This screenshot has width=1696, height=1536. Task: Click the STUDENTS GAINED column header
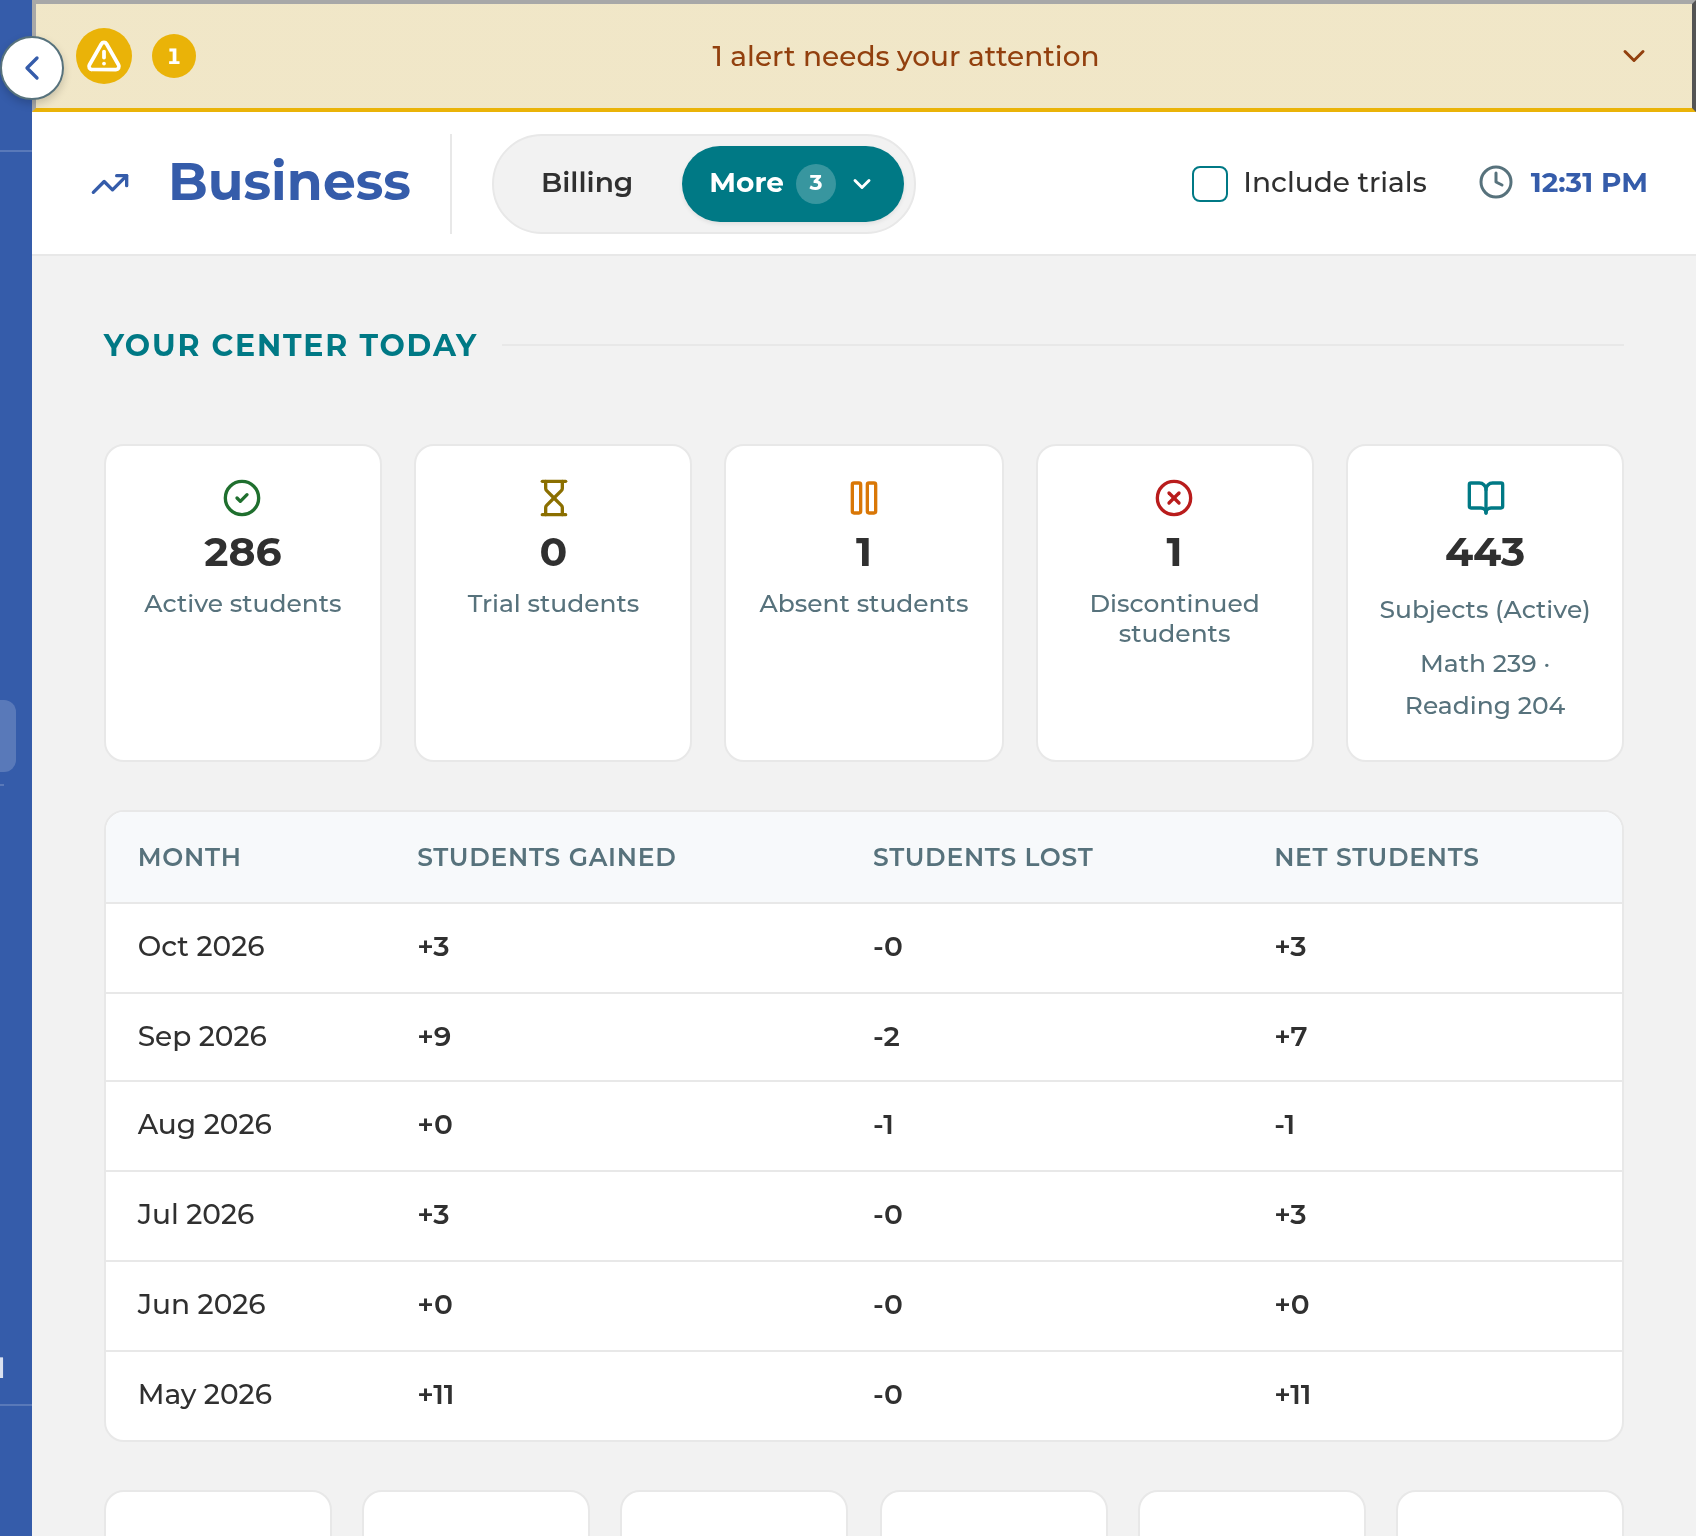pyautogui.click(x=546, y=857)
